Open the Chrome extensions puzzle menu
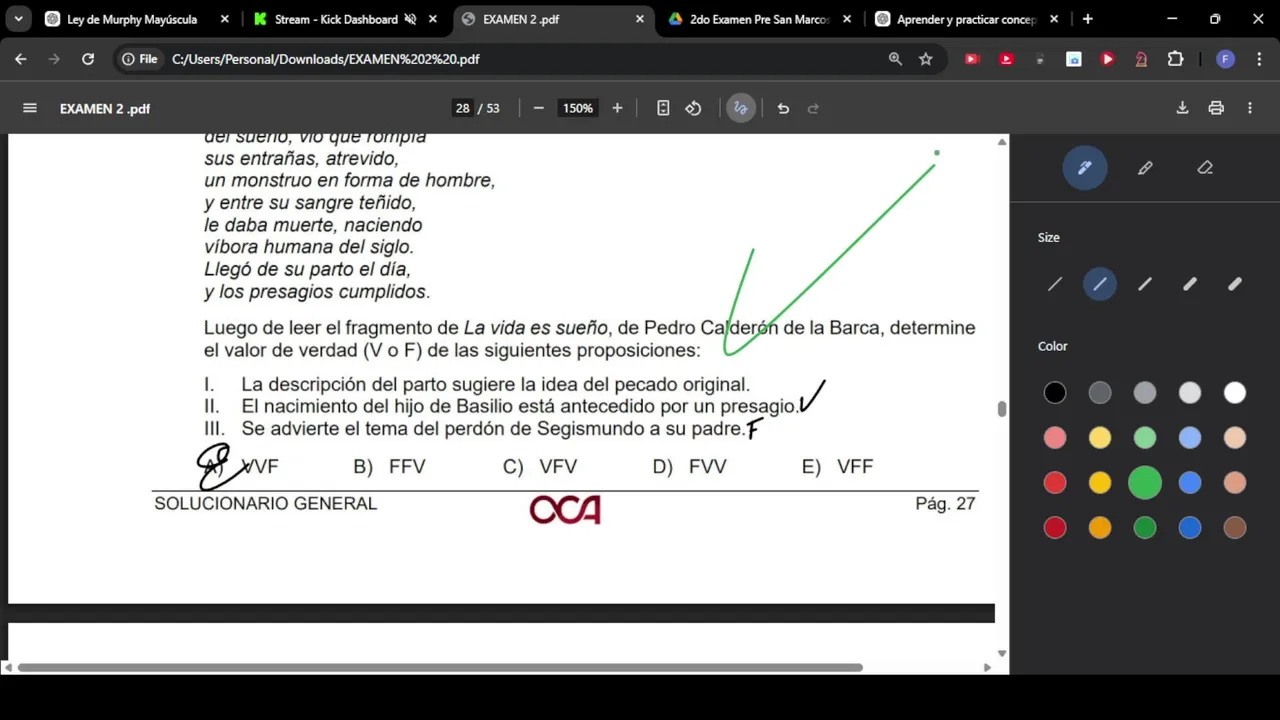Screen dimensions: 1280x720 click(1176, 59)
